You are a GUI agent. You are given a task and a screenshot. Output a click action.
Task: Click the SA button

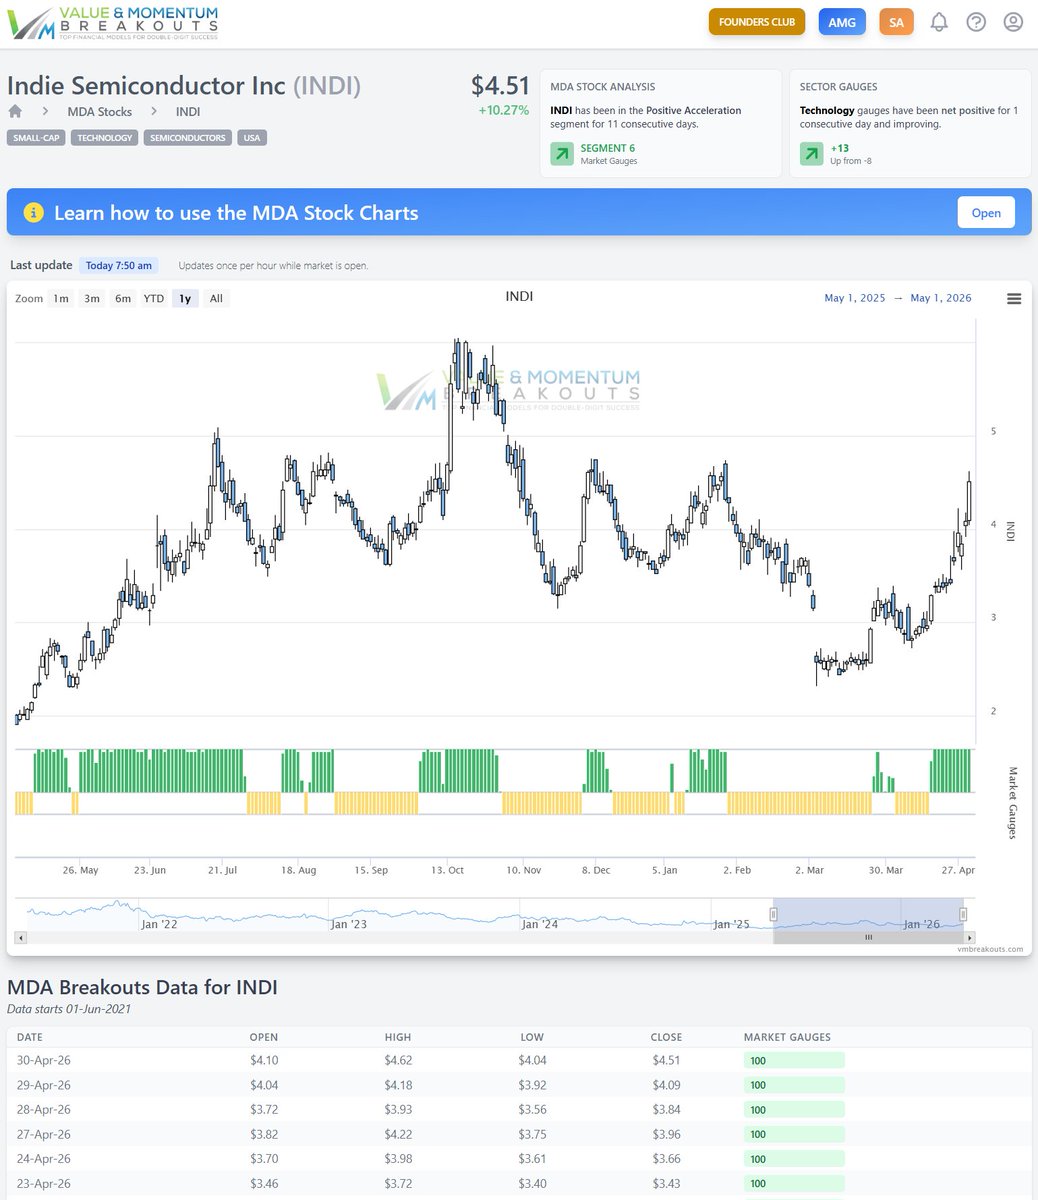[896, 22]
